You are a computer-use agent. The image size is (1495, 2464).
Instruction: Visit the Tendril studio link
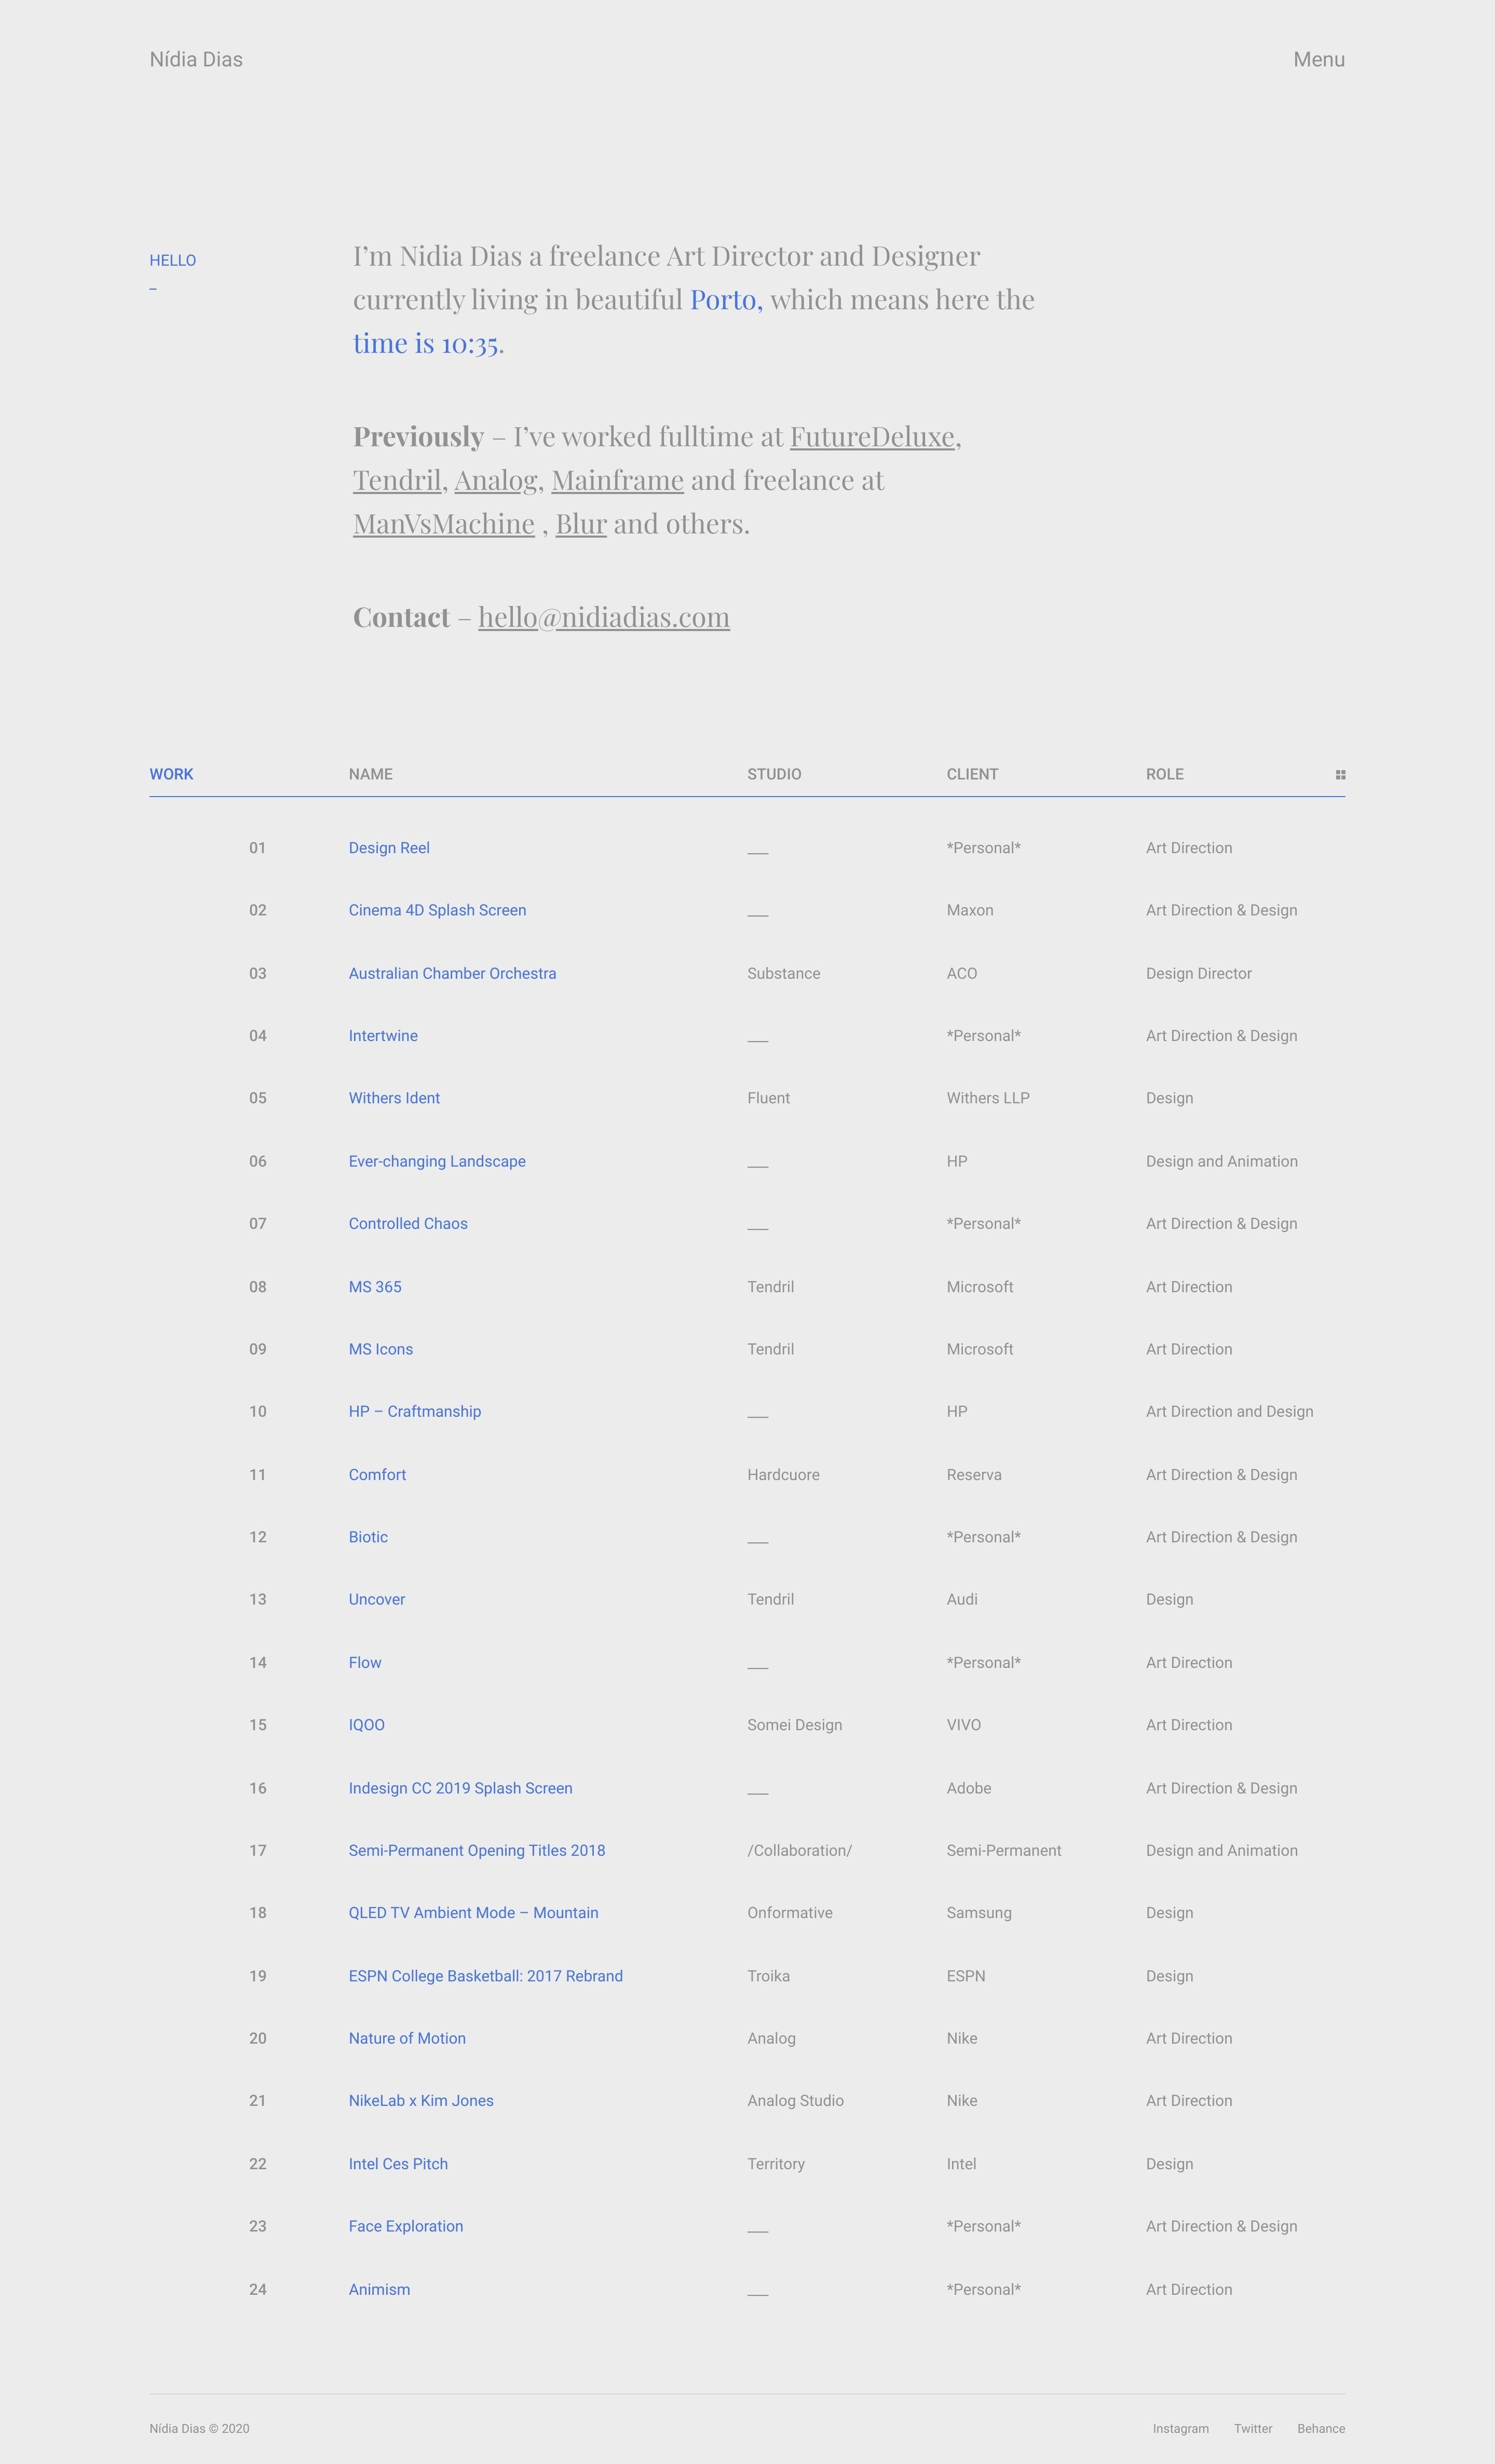click(397, 481)
